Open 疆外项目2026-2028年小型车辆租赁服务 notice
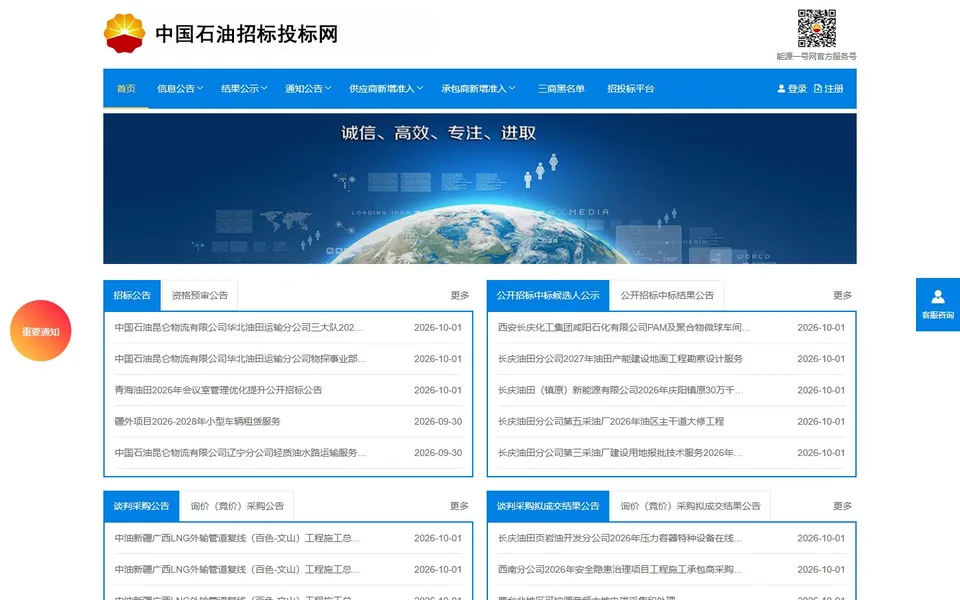Image resolution: width=960 pixels, height=600 pixels. (197, 421)
